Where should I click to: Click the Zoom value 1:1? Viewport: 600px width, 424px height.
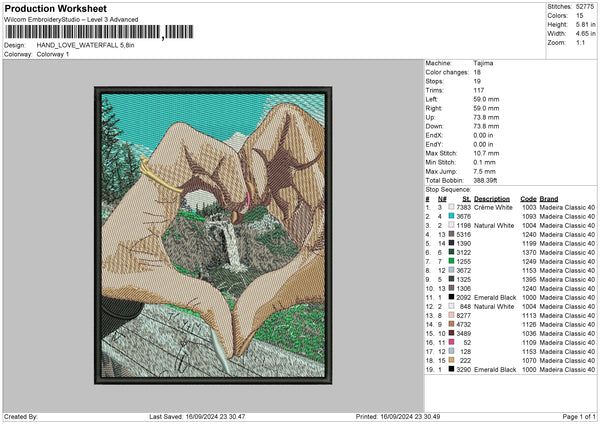point(580,43)
